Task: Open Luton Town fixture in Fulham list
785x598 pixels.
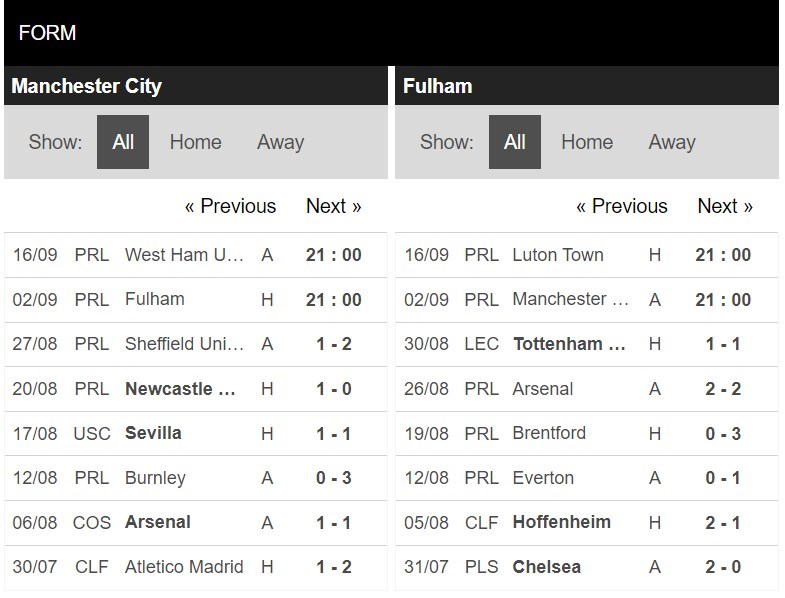Action: tap(587, 255)
